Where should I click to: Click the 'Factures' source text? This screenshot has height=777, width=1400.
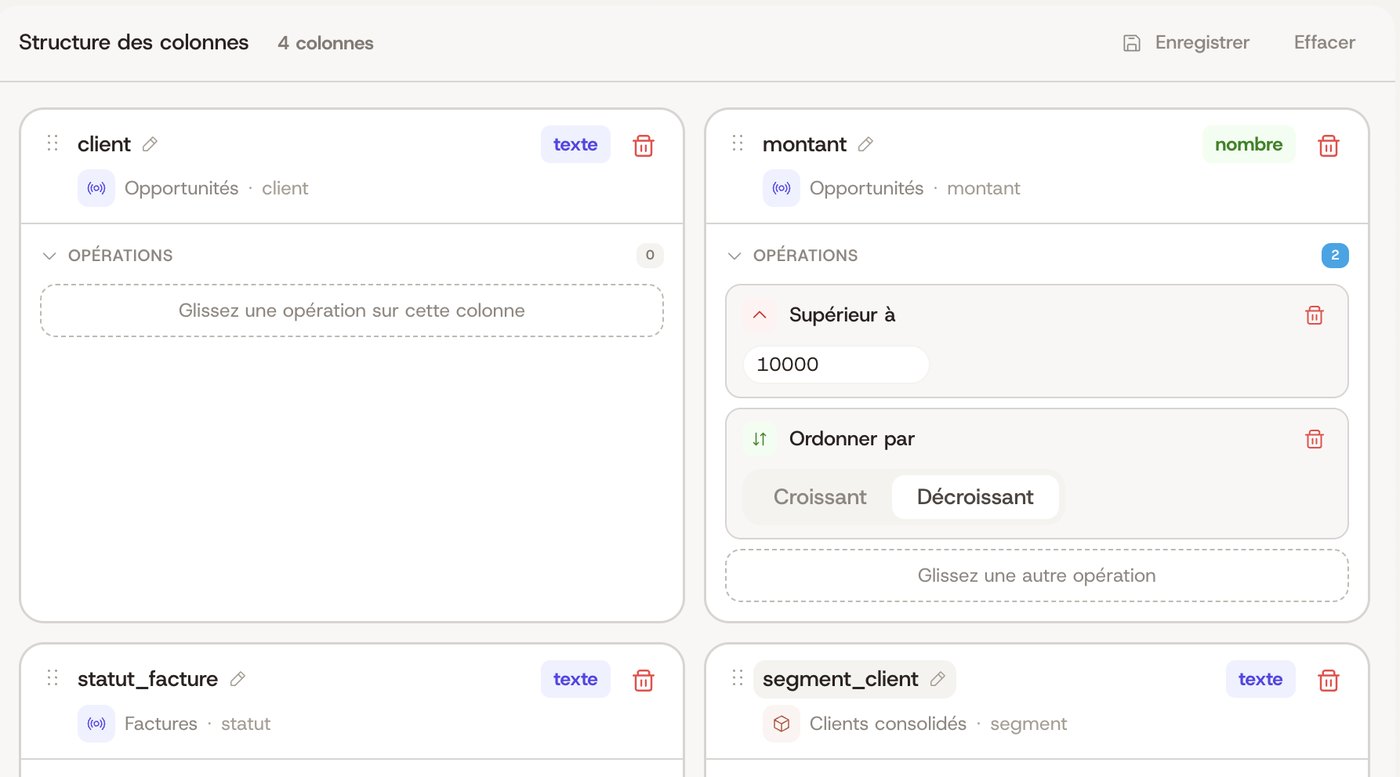[161, 724]
